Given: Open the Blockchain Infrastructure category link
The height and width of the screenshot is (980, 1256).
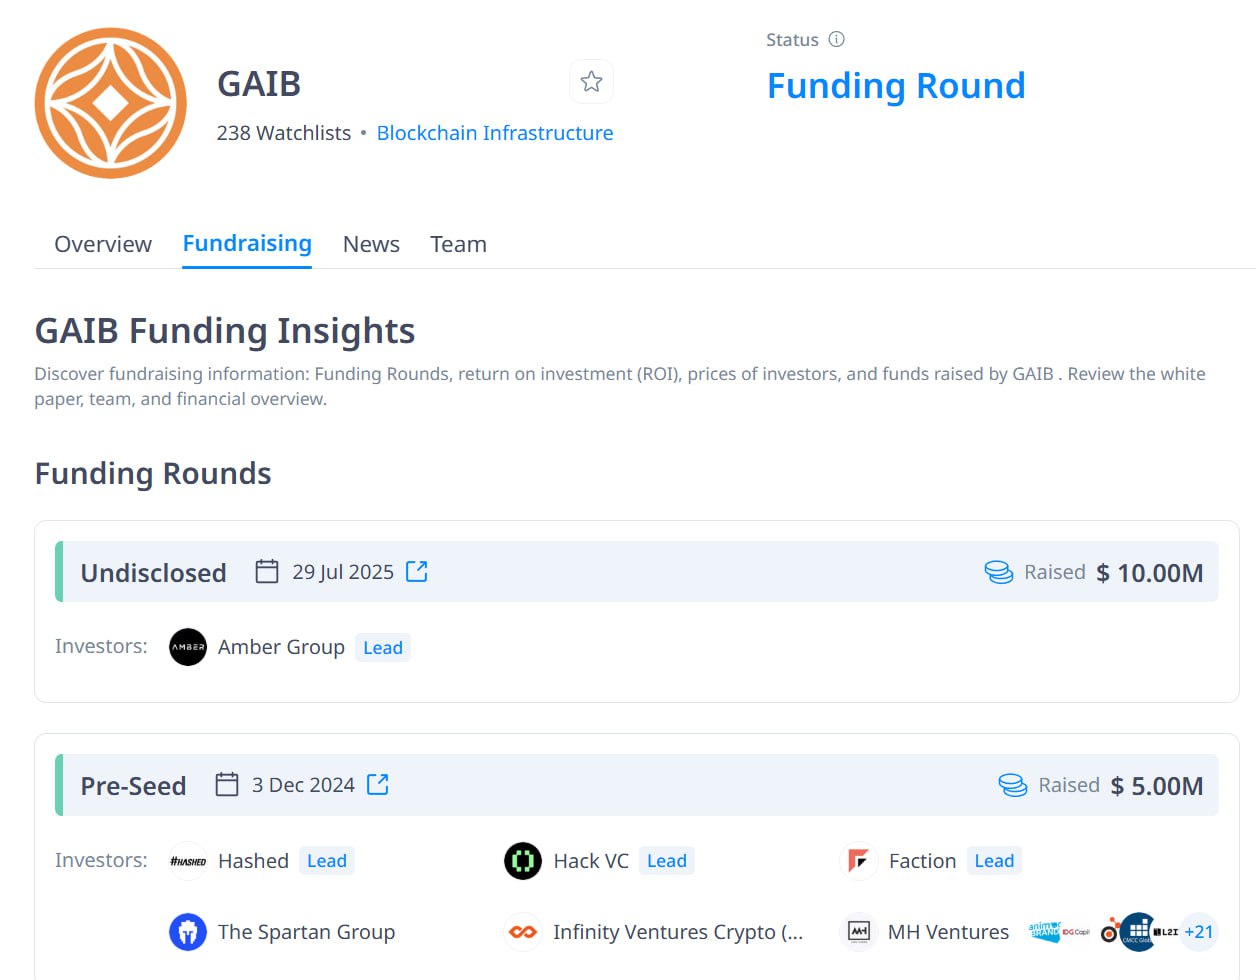Looking at the screenshot, I should coord(495,133).
